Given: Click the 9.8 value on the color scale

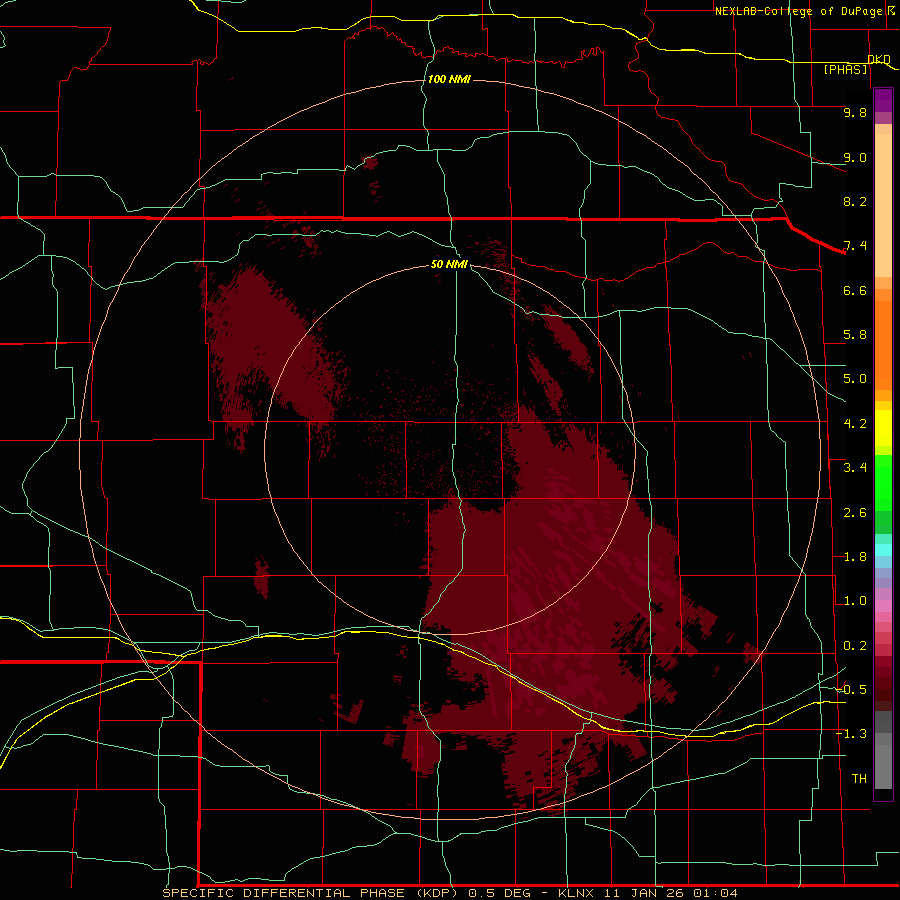Looking at the screenshot, I should (x=855, y=112).
